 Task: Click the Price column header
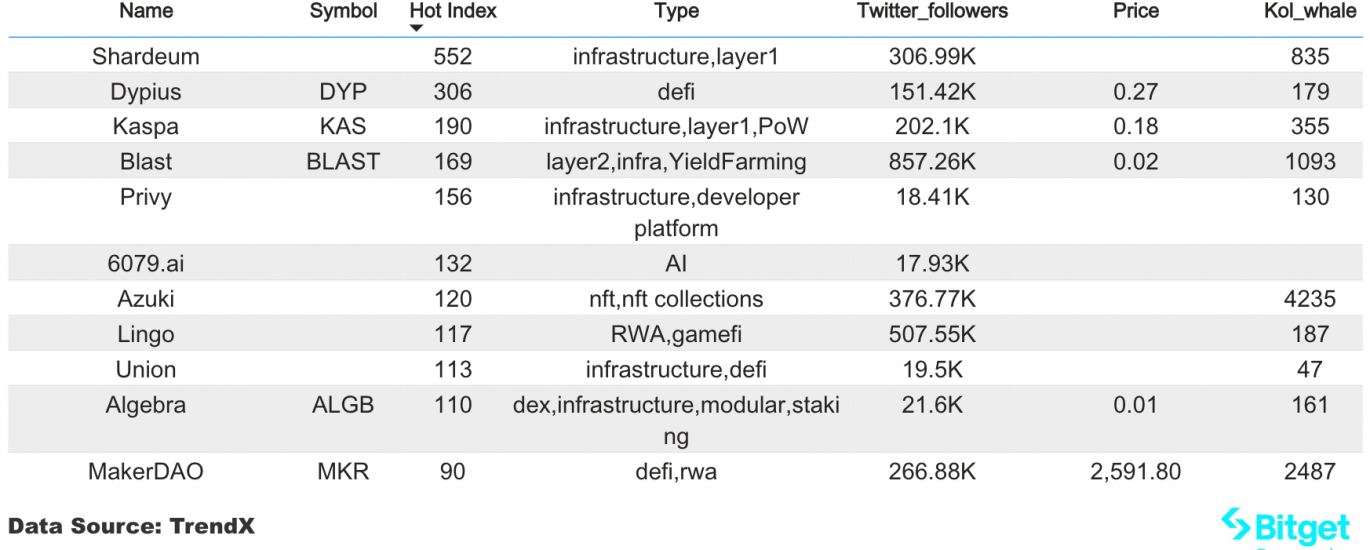[x=1136, y=12]
